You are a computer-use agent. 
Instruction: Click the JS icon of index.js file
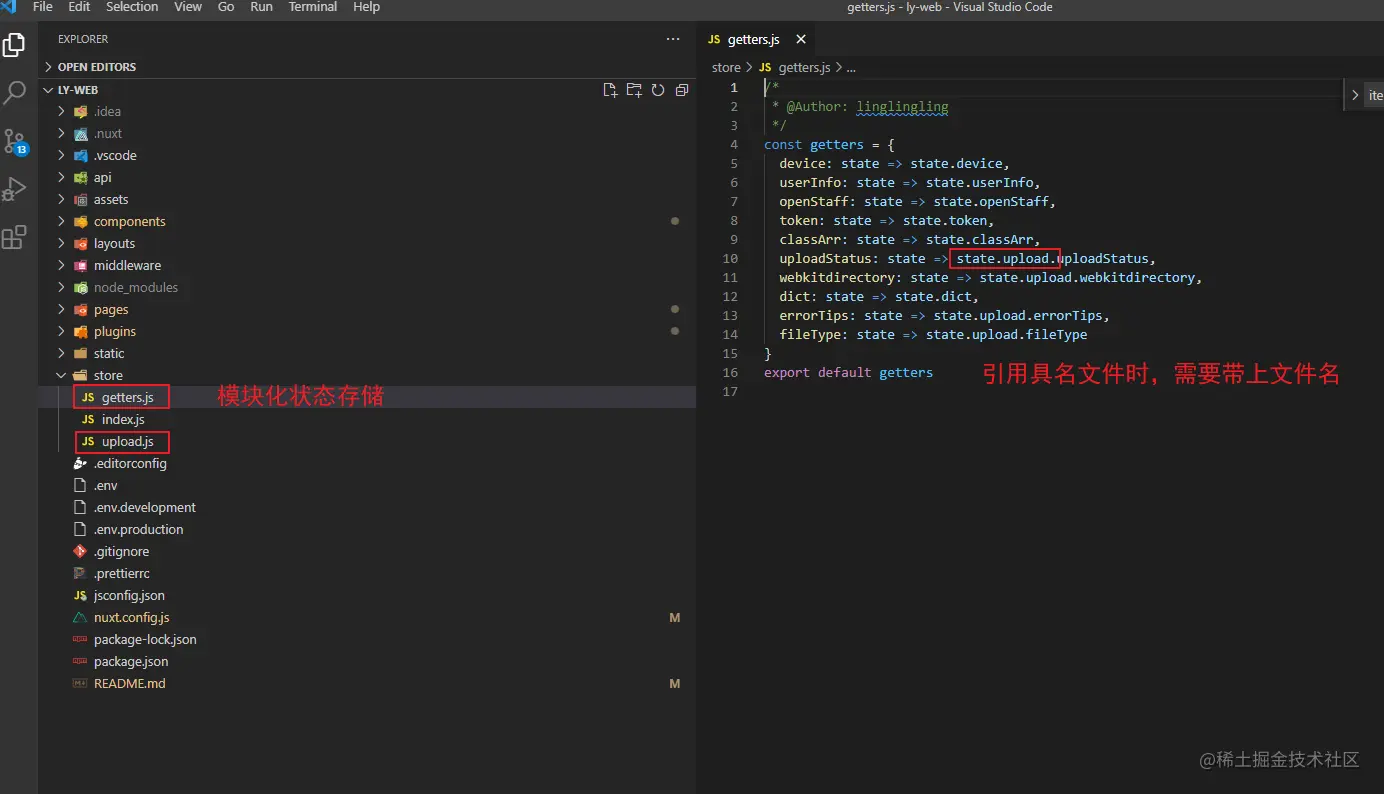pos(88,420)
